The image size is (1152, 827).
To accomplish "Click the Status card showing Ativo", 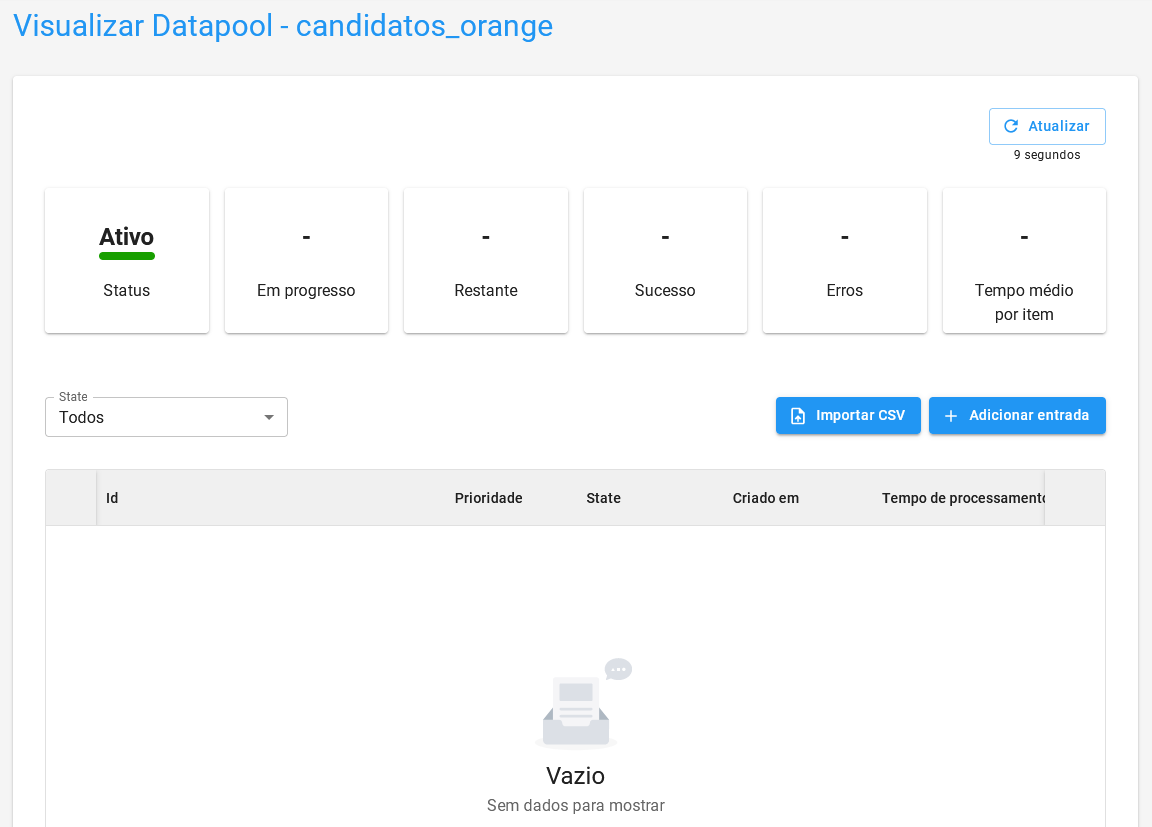I will (126, 260).
